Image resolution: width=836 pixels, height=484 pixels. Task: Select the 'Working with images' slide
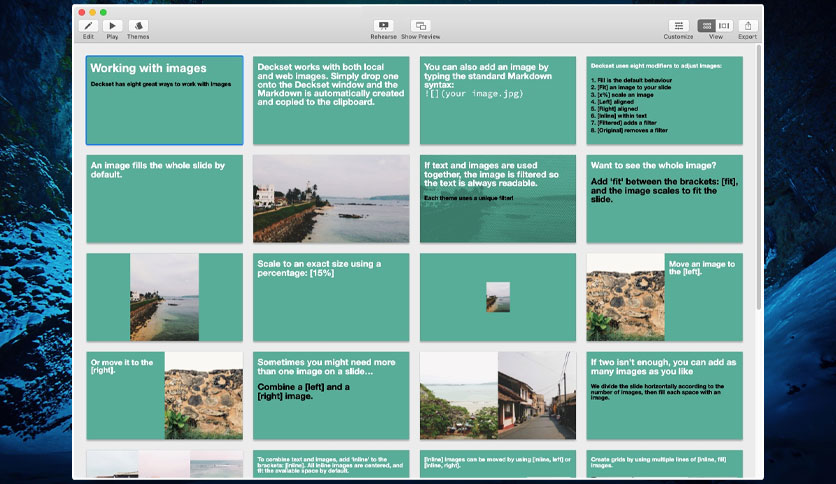165,100
